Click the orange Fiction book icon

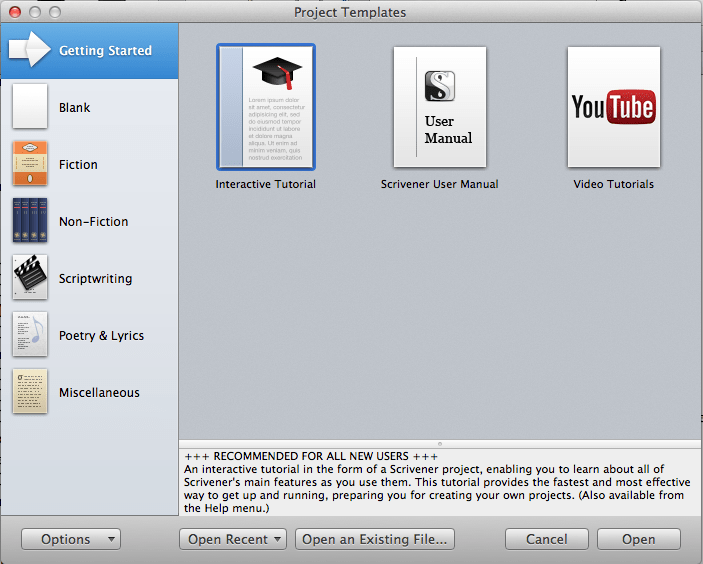point(30,163)
